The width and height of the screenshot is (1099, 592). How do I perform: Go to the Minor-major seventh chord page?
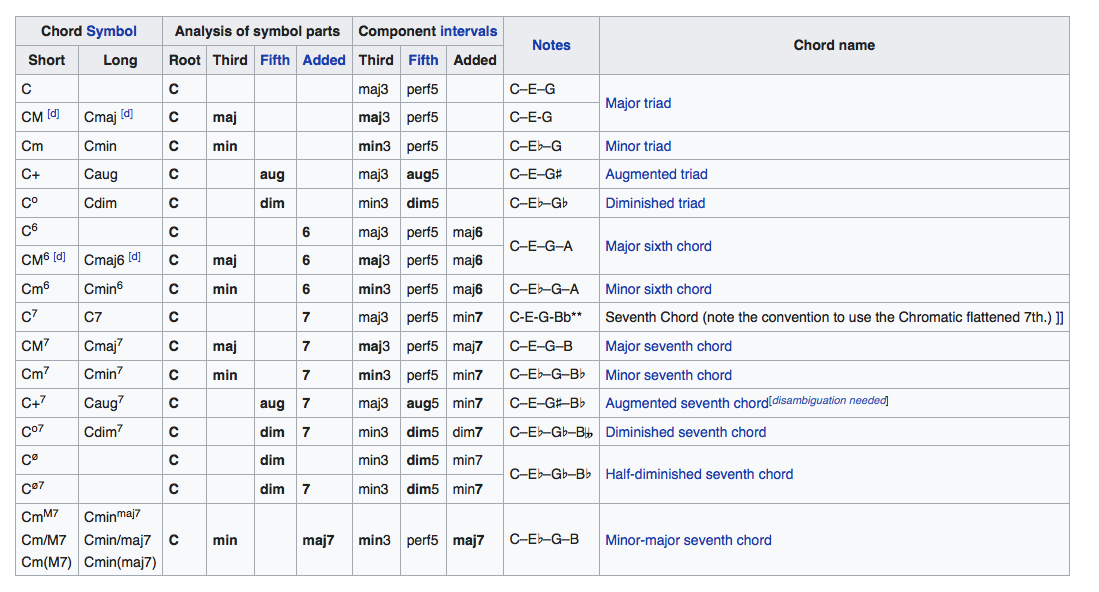point(688,540)
